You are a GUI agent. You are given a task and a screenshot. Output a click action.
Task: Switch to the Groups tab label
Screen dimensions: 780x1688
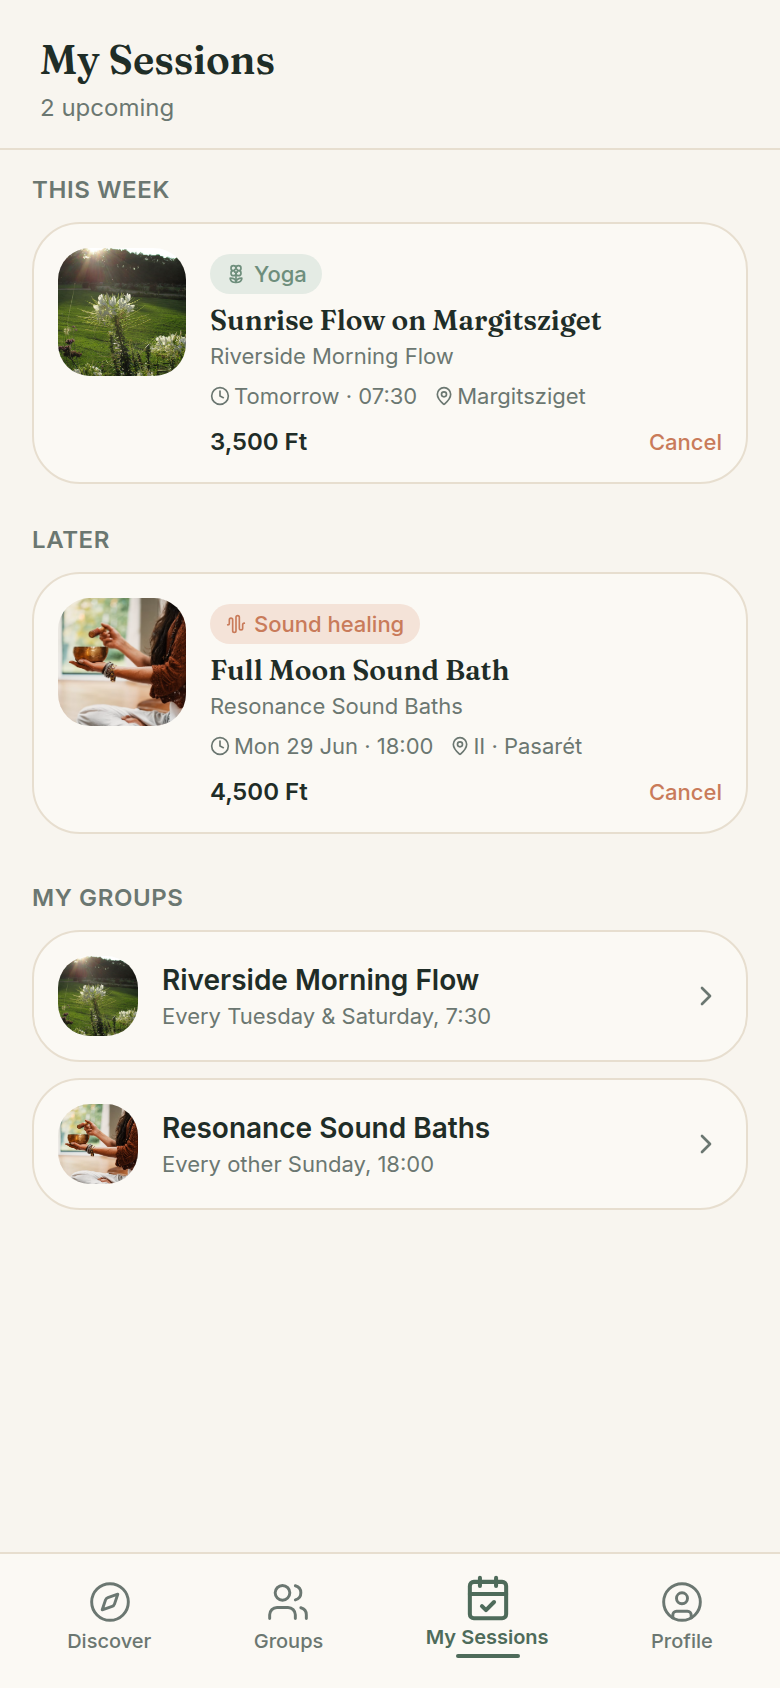(288, 1641)
